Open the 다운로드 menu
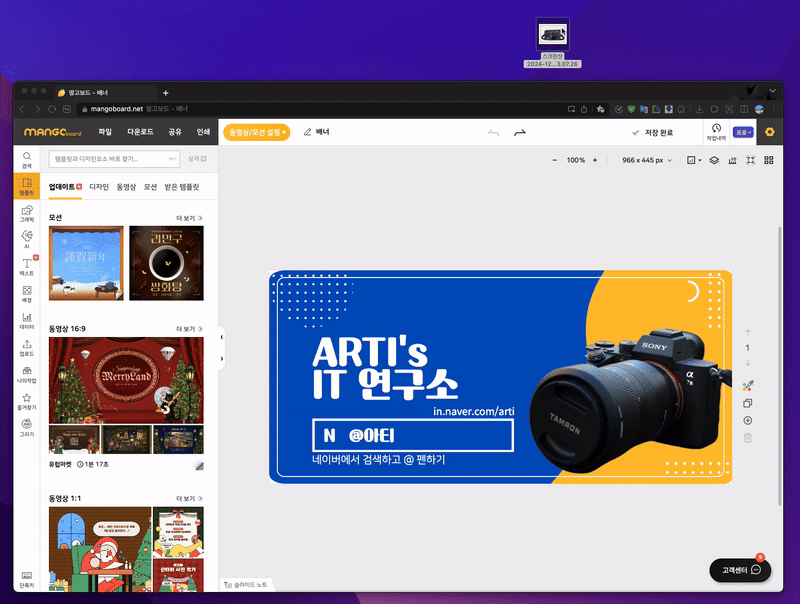 pyautogui.click(x=140, y=132)
